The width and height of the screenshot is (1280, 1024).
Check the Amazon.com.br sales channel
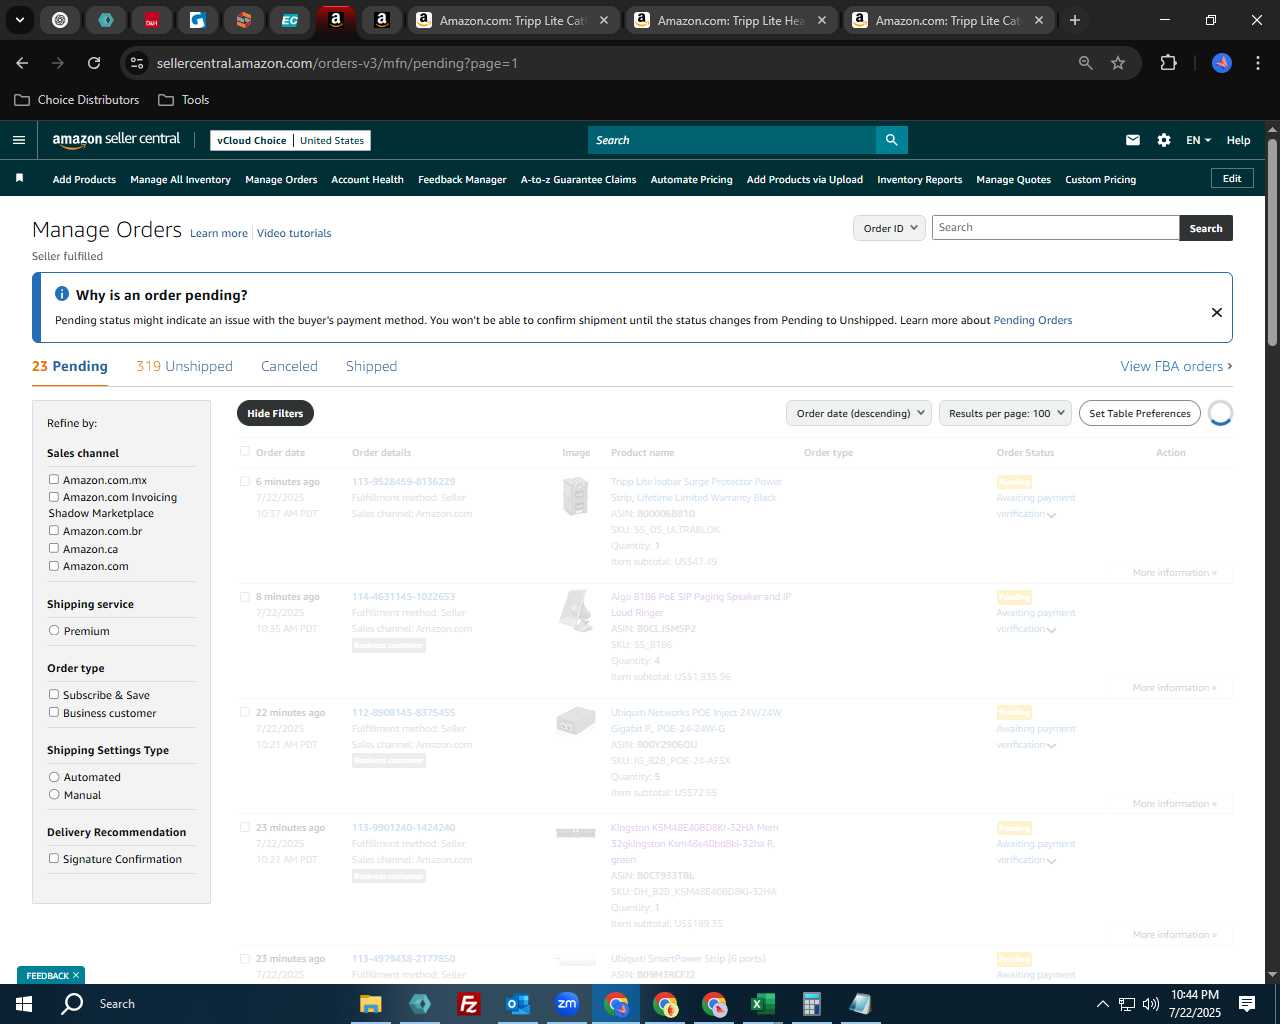click(x=54, y=531)
